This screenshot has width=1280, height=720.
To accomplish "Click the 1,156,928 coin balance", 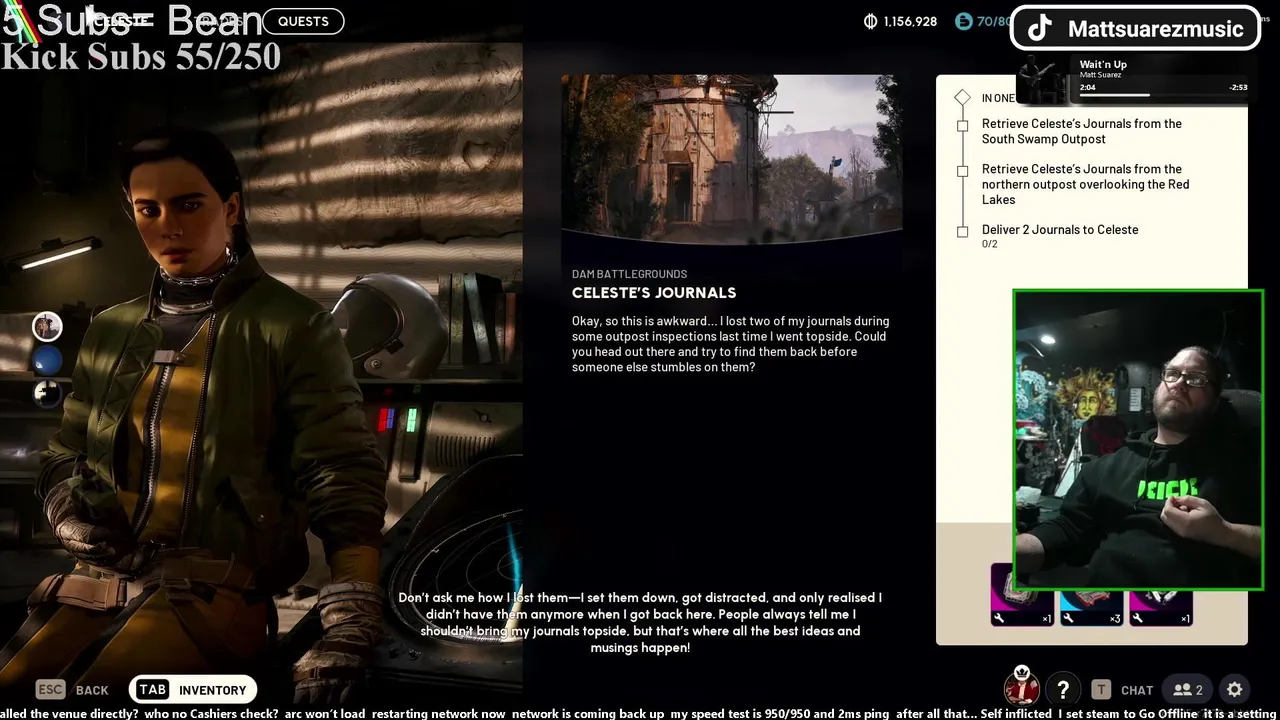I will 910,21.
